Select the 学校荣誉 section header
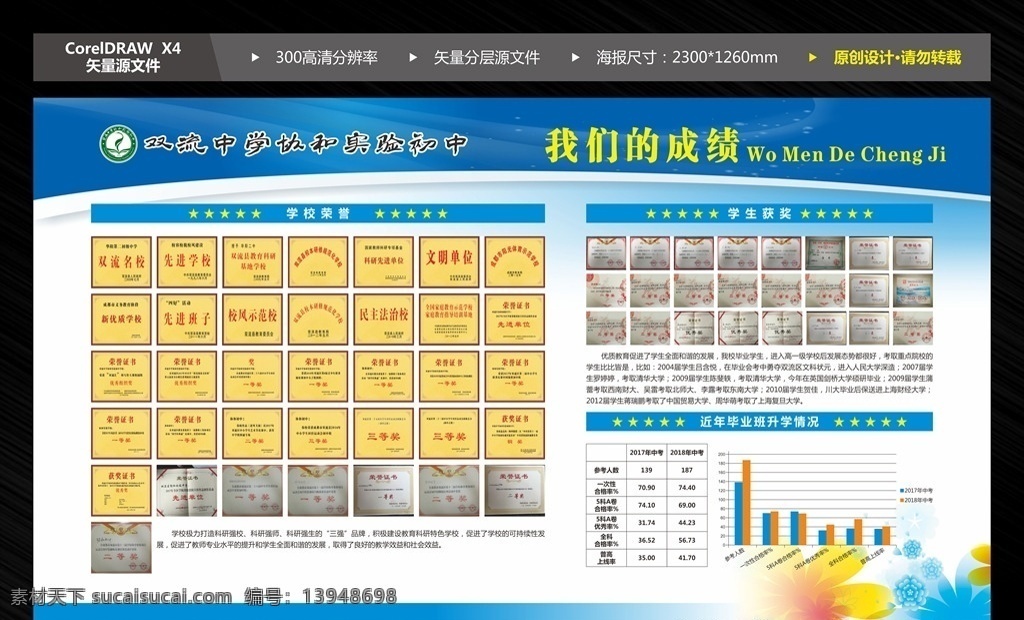The image size is (1024, 620). pos(318,214)
